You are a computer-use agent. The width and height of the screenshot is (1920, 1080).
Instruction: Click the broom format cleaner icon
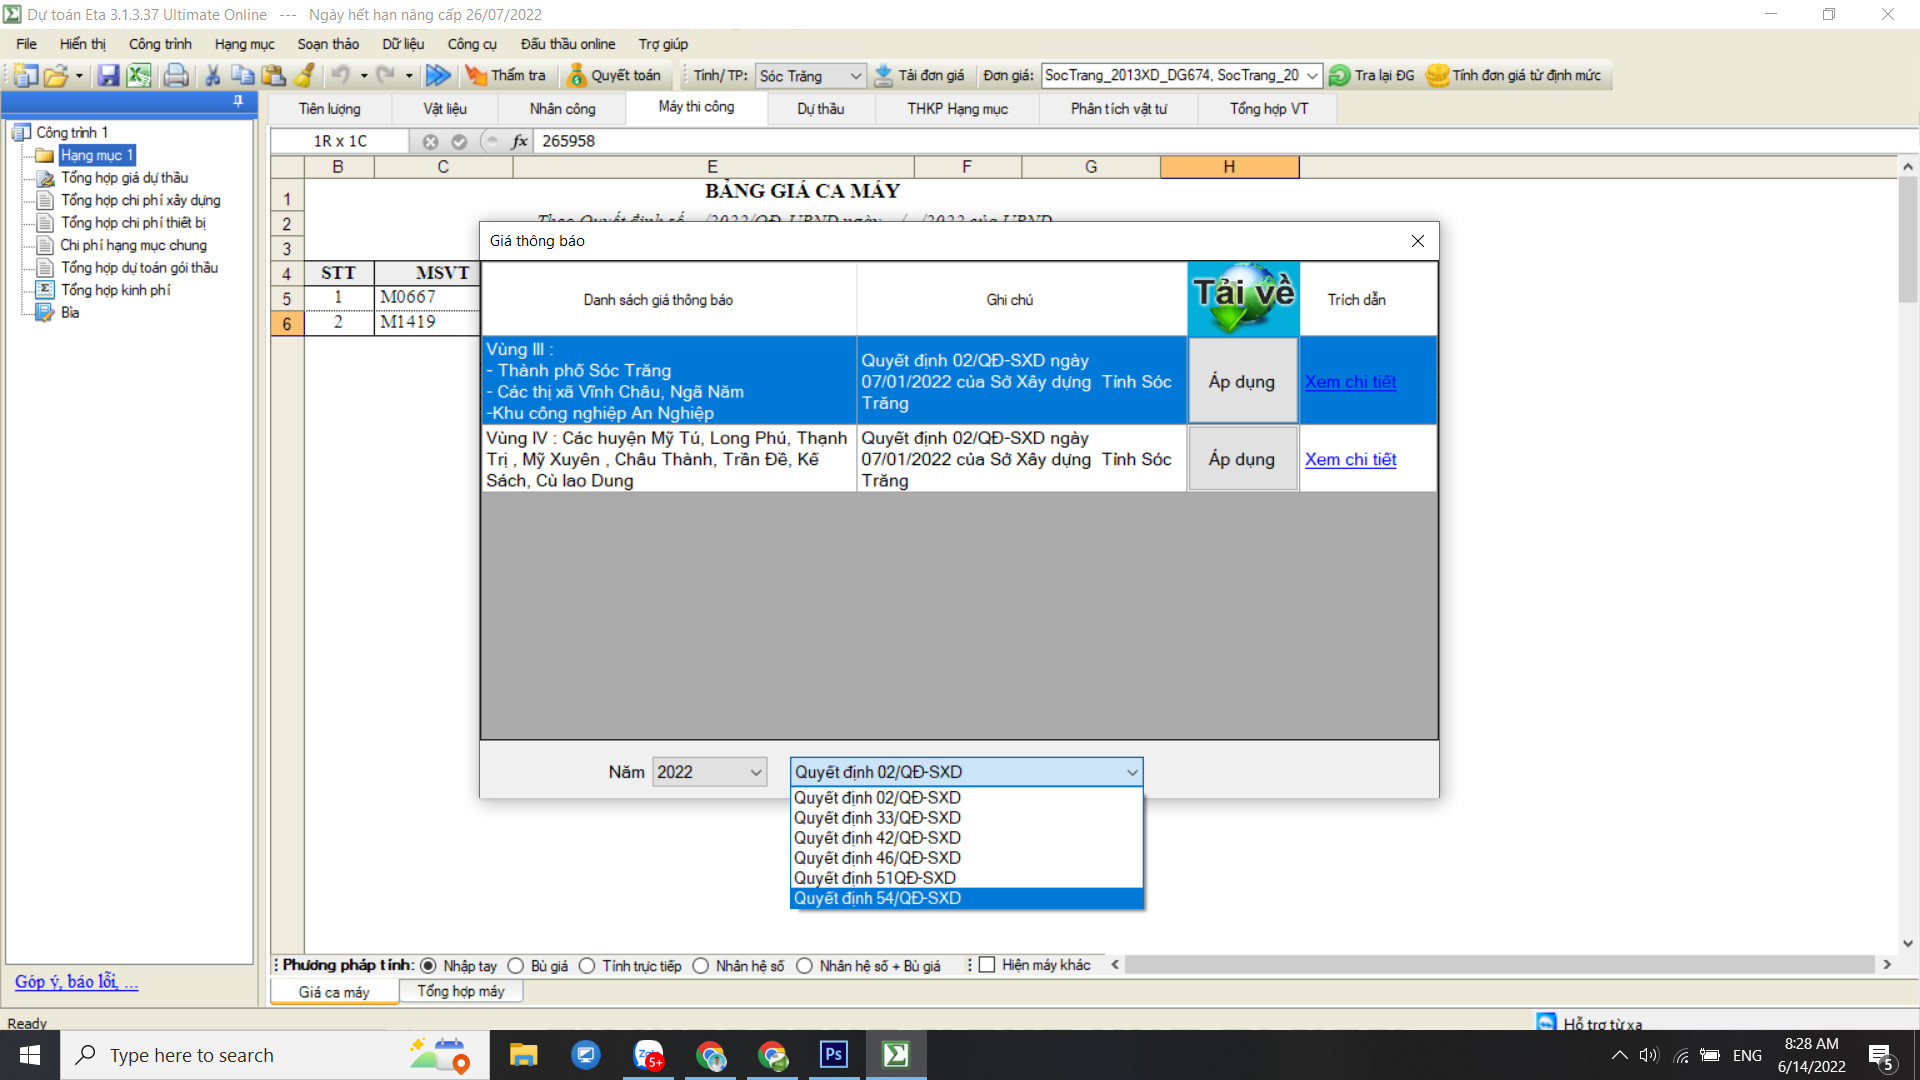[x=305, y=75]
